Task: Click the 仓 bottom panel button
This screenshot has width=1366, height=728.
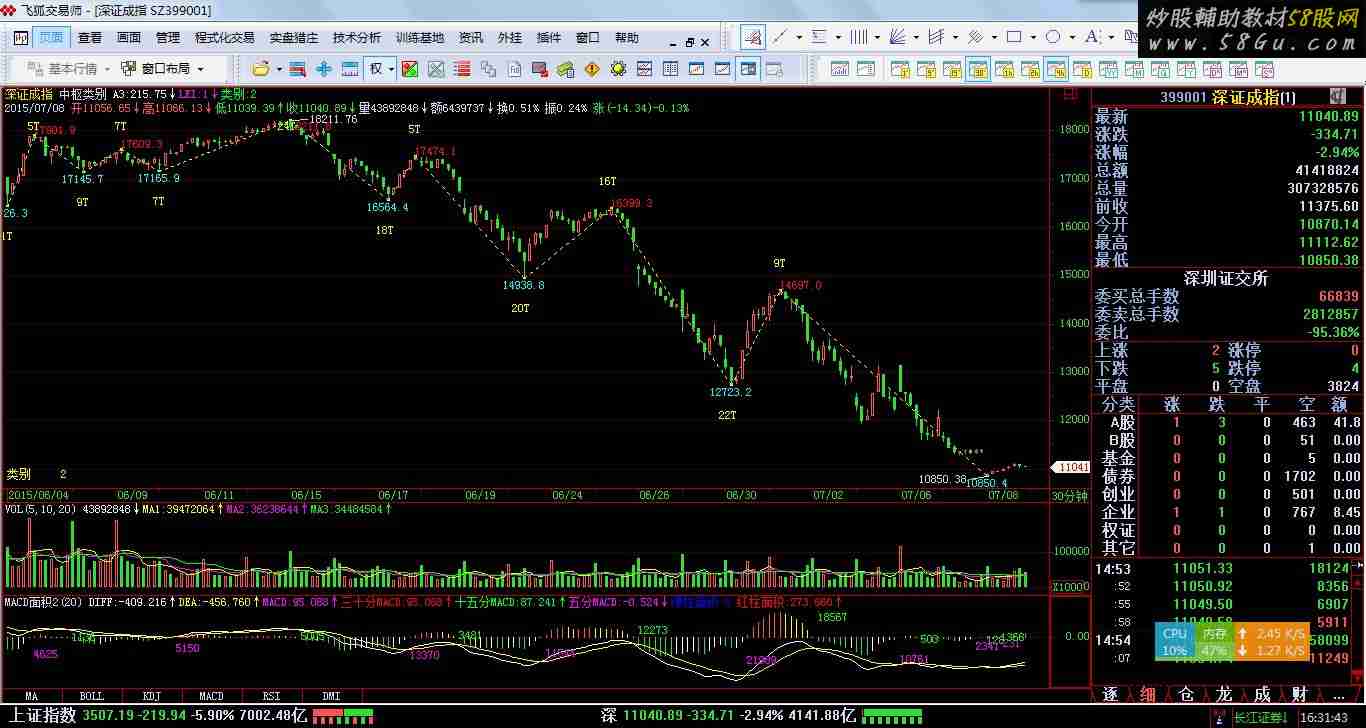Action: (x=1186, y=694)
